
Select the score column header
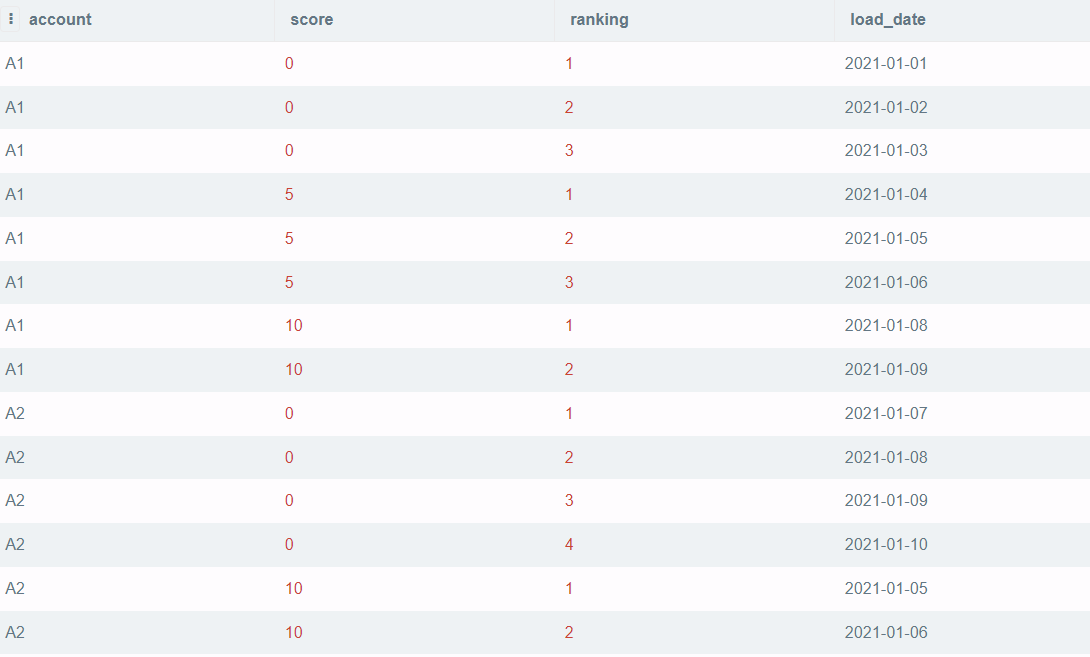click(311, 19)
